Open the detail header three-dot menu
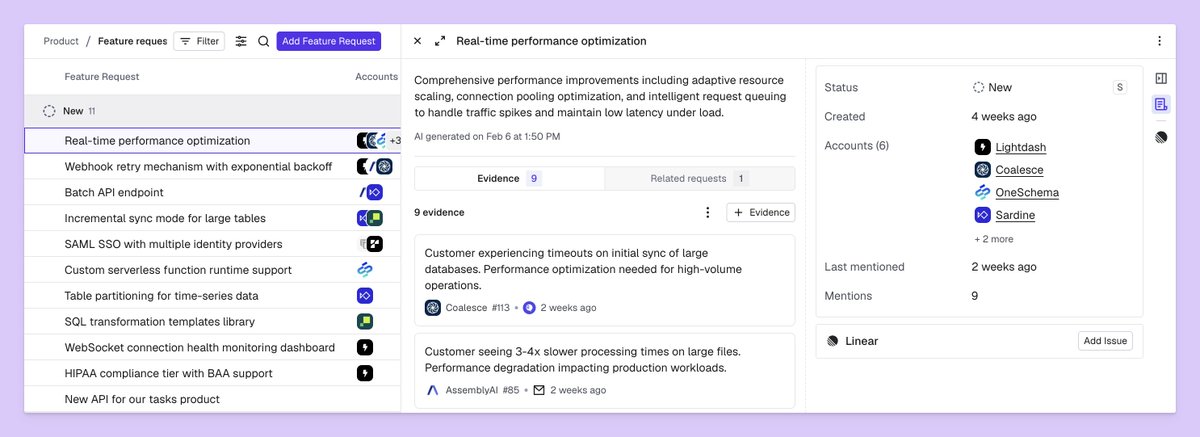Viewport: 1200px width, 437px height. [x=1159, y=41]
